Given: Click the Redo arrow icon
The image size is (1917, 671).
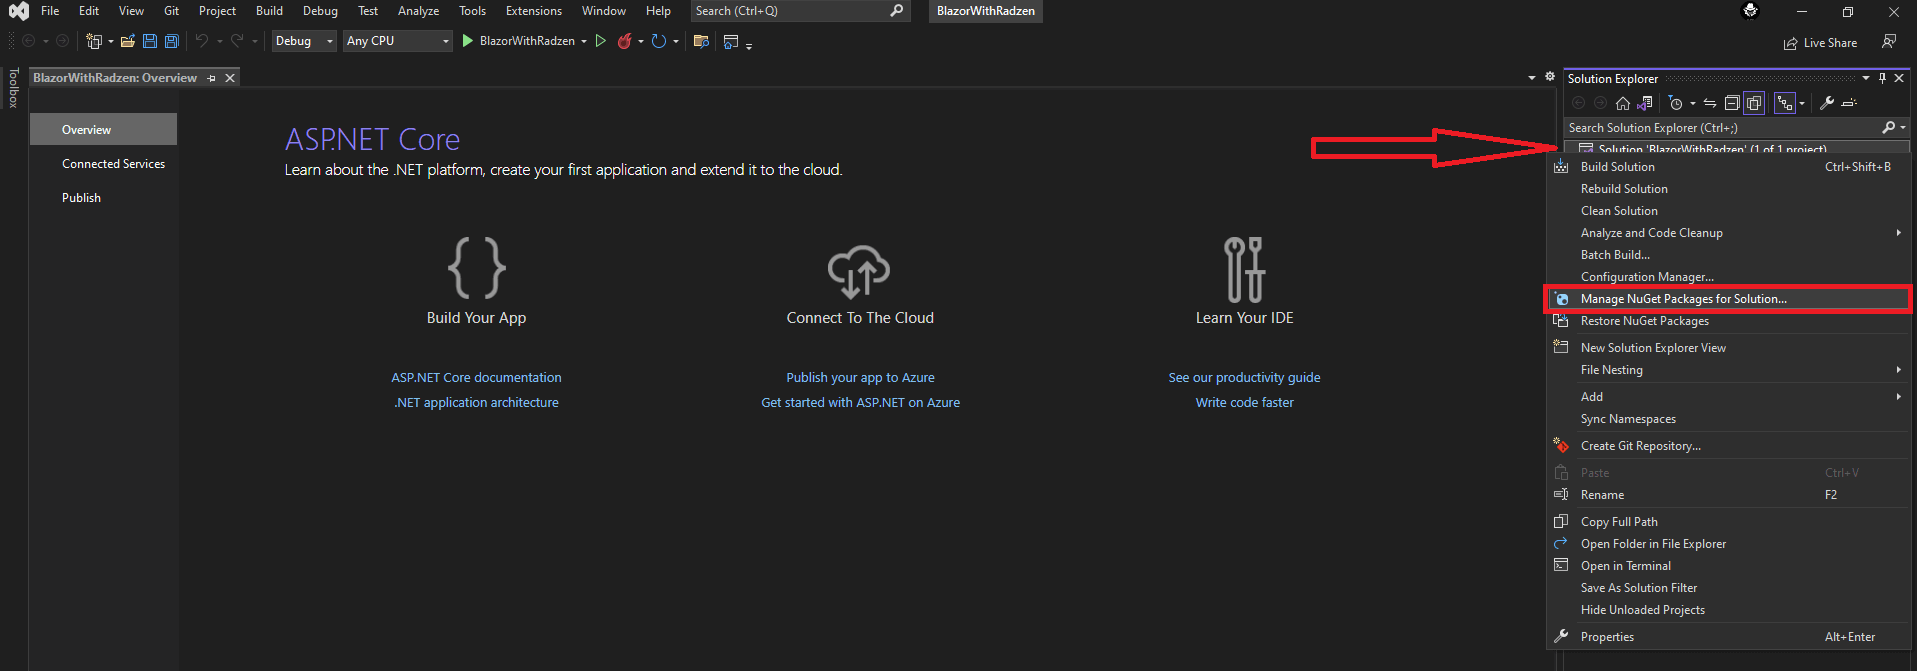Looking at the screenshot, I should (x=237, y=41).
